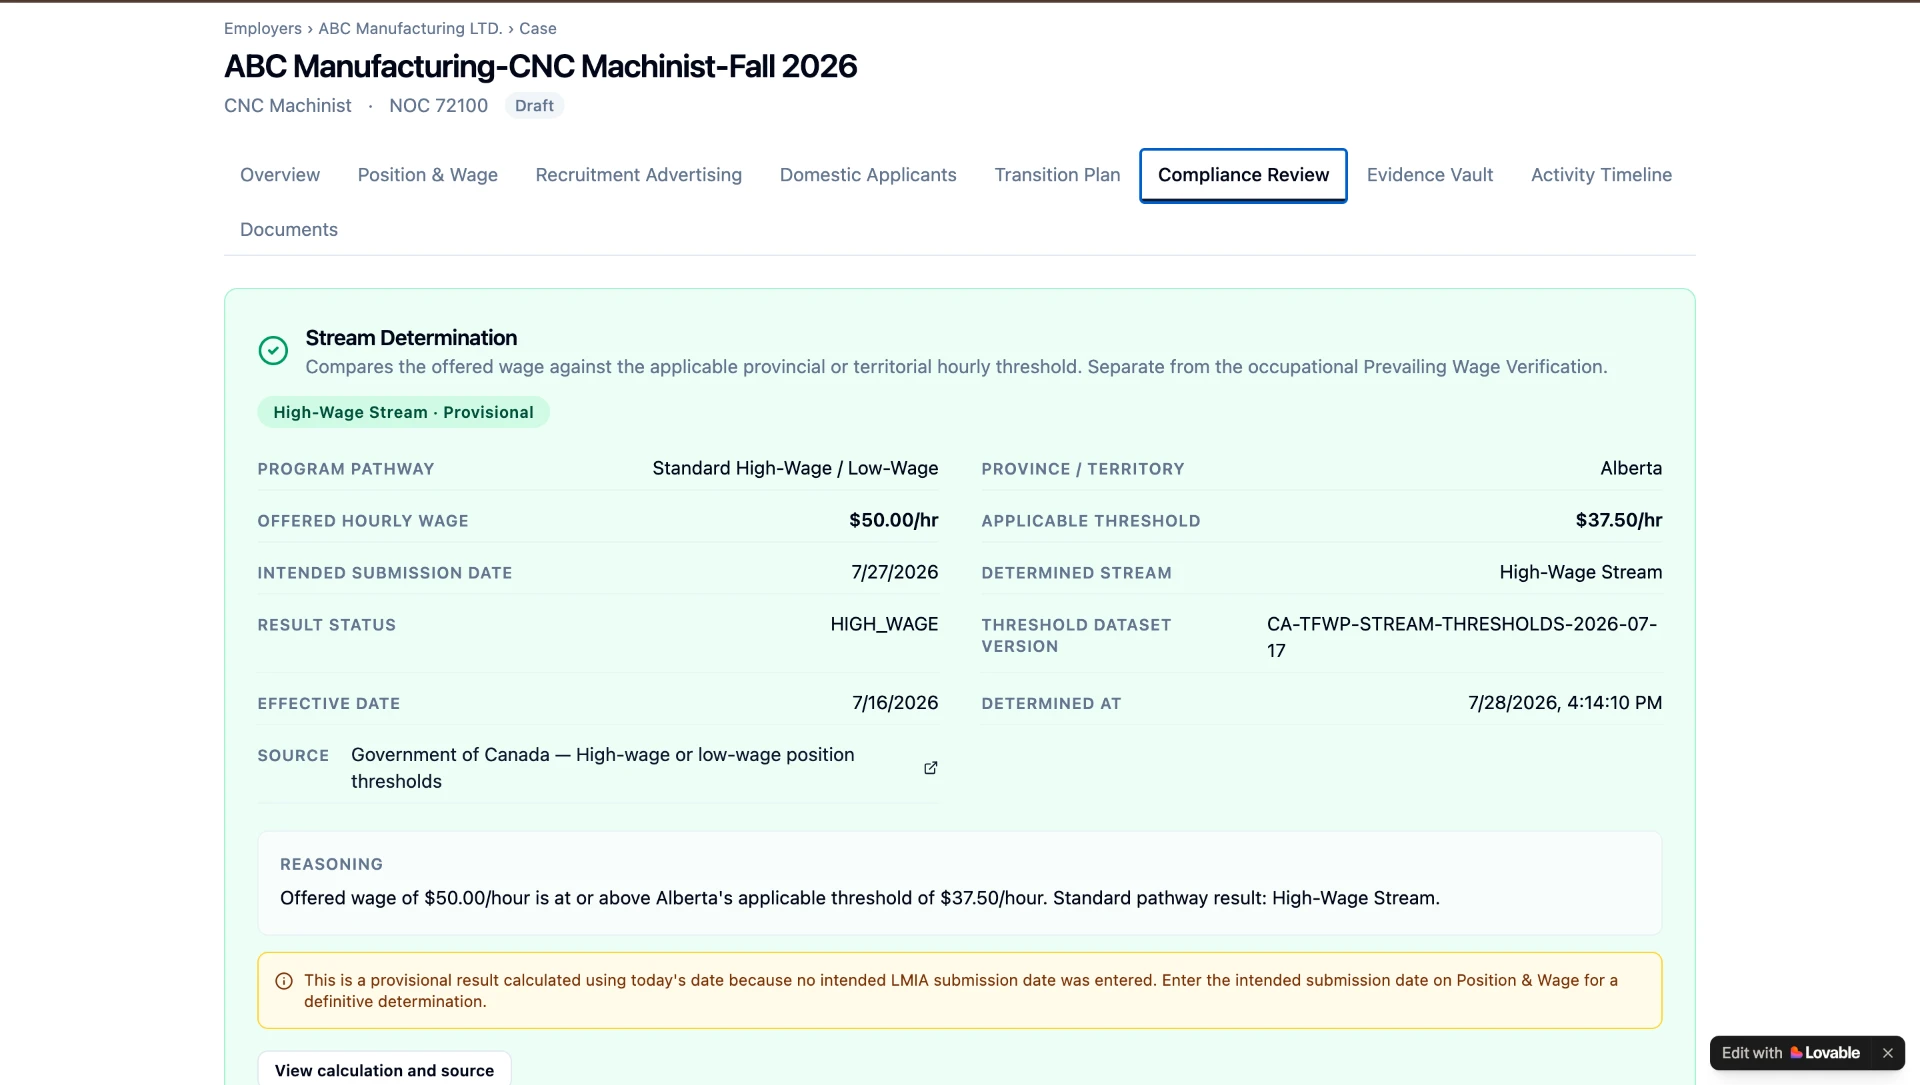Click High-Wage Stream · Provisional badge
The width and height of the screenshot is (1920, 1085).
point(403,412)
